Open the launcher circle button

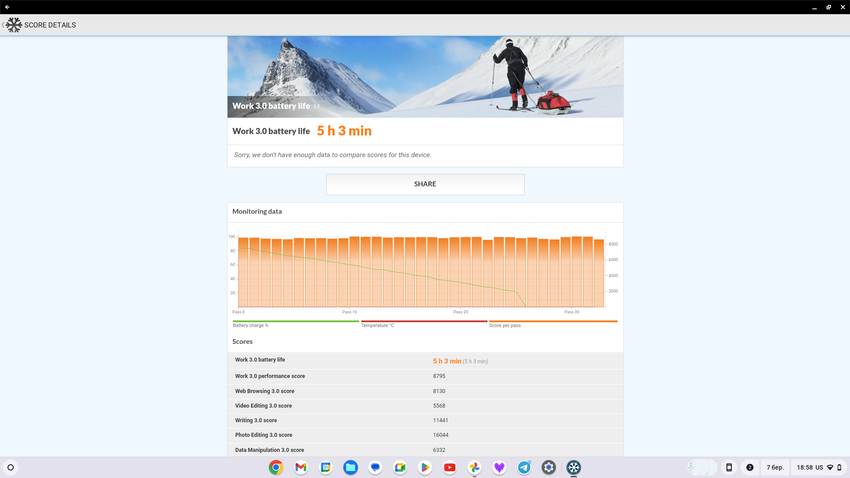coord(11,467)
